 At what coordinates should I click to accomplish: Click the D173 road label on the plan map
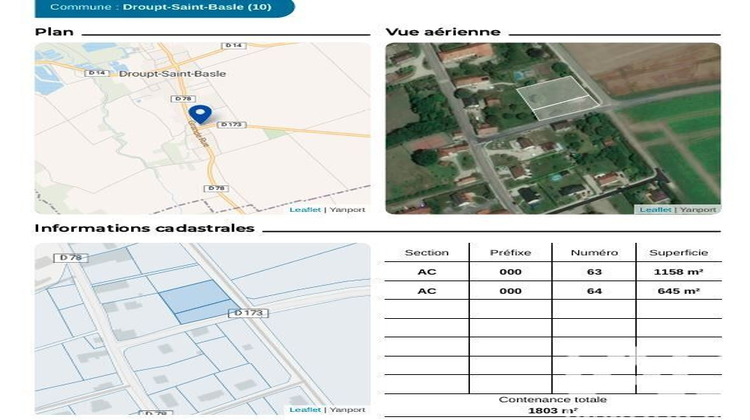232,124
